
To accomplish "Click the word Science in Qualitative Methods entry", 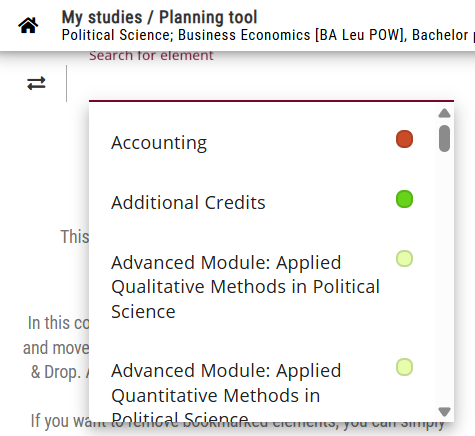I will 143,312.
